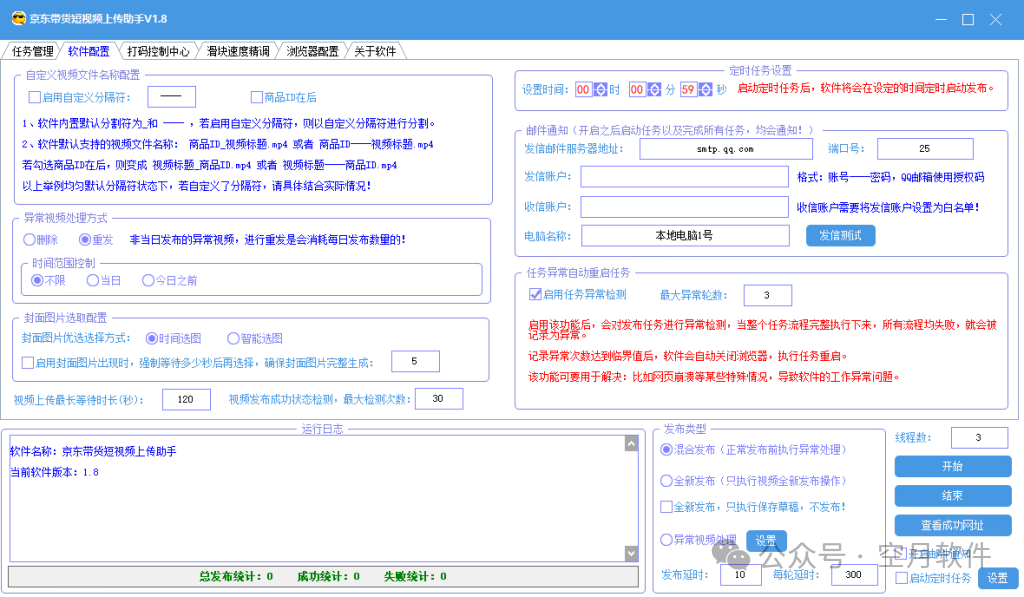Click log scrollbar down arrow
Viewport: 1024px width, 597px height.
tap(631, 553)
